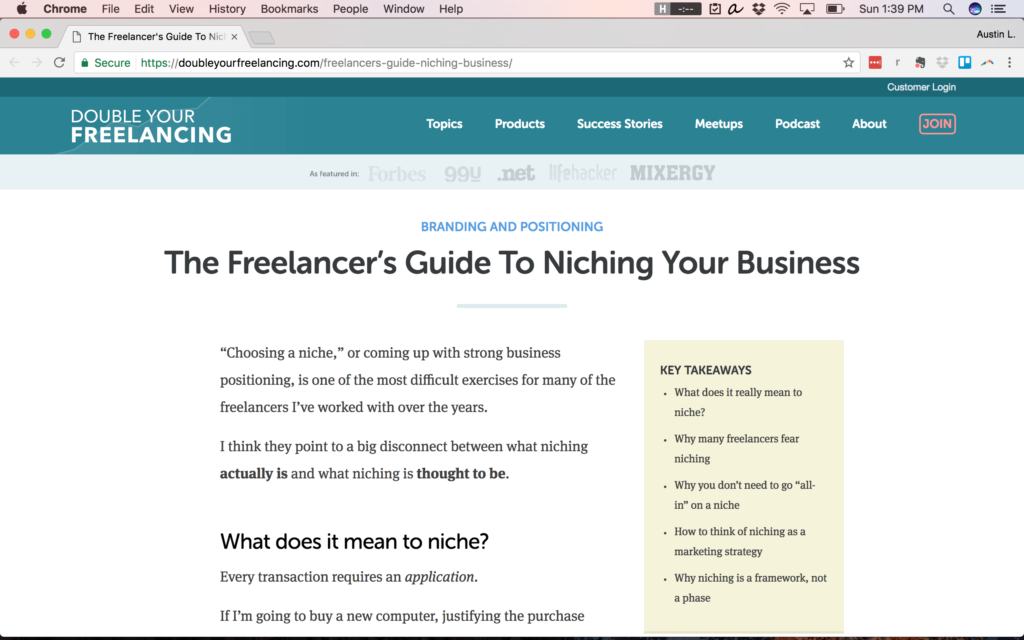Open the LastPass extension icon
1024x640 pixels.
point(875,62)
